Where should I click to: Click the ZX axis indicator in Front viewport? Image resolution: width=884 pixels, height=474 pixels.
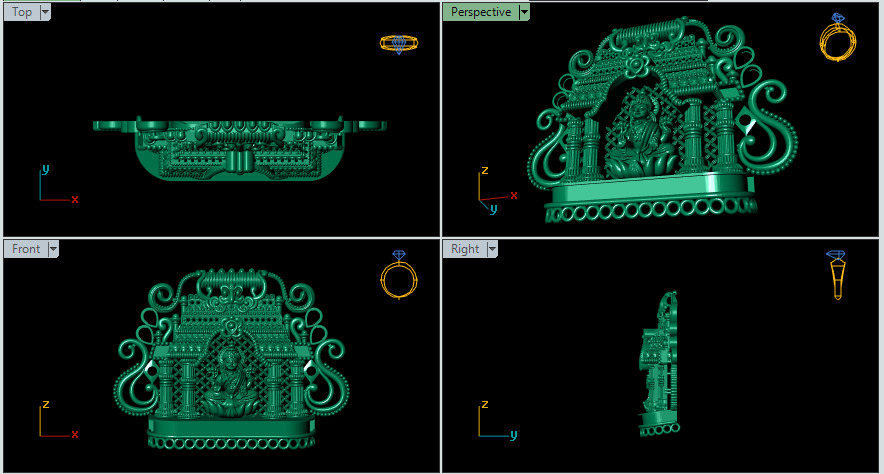59,419
